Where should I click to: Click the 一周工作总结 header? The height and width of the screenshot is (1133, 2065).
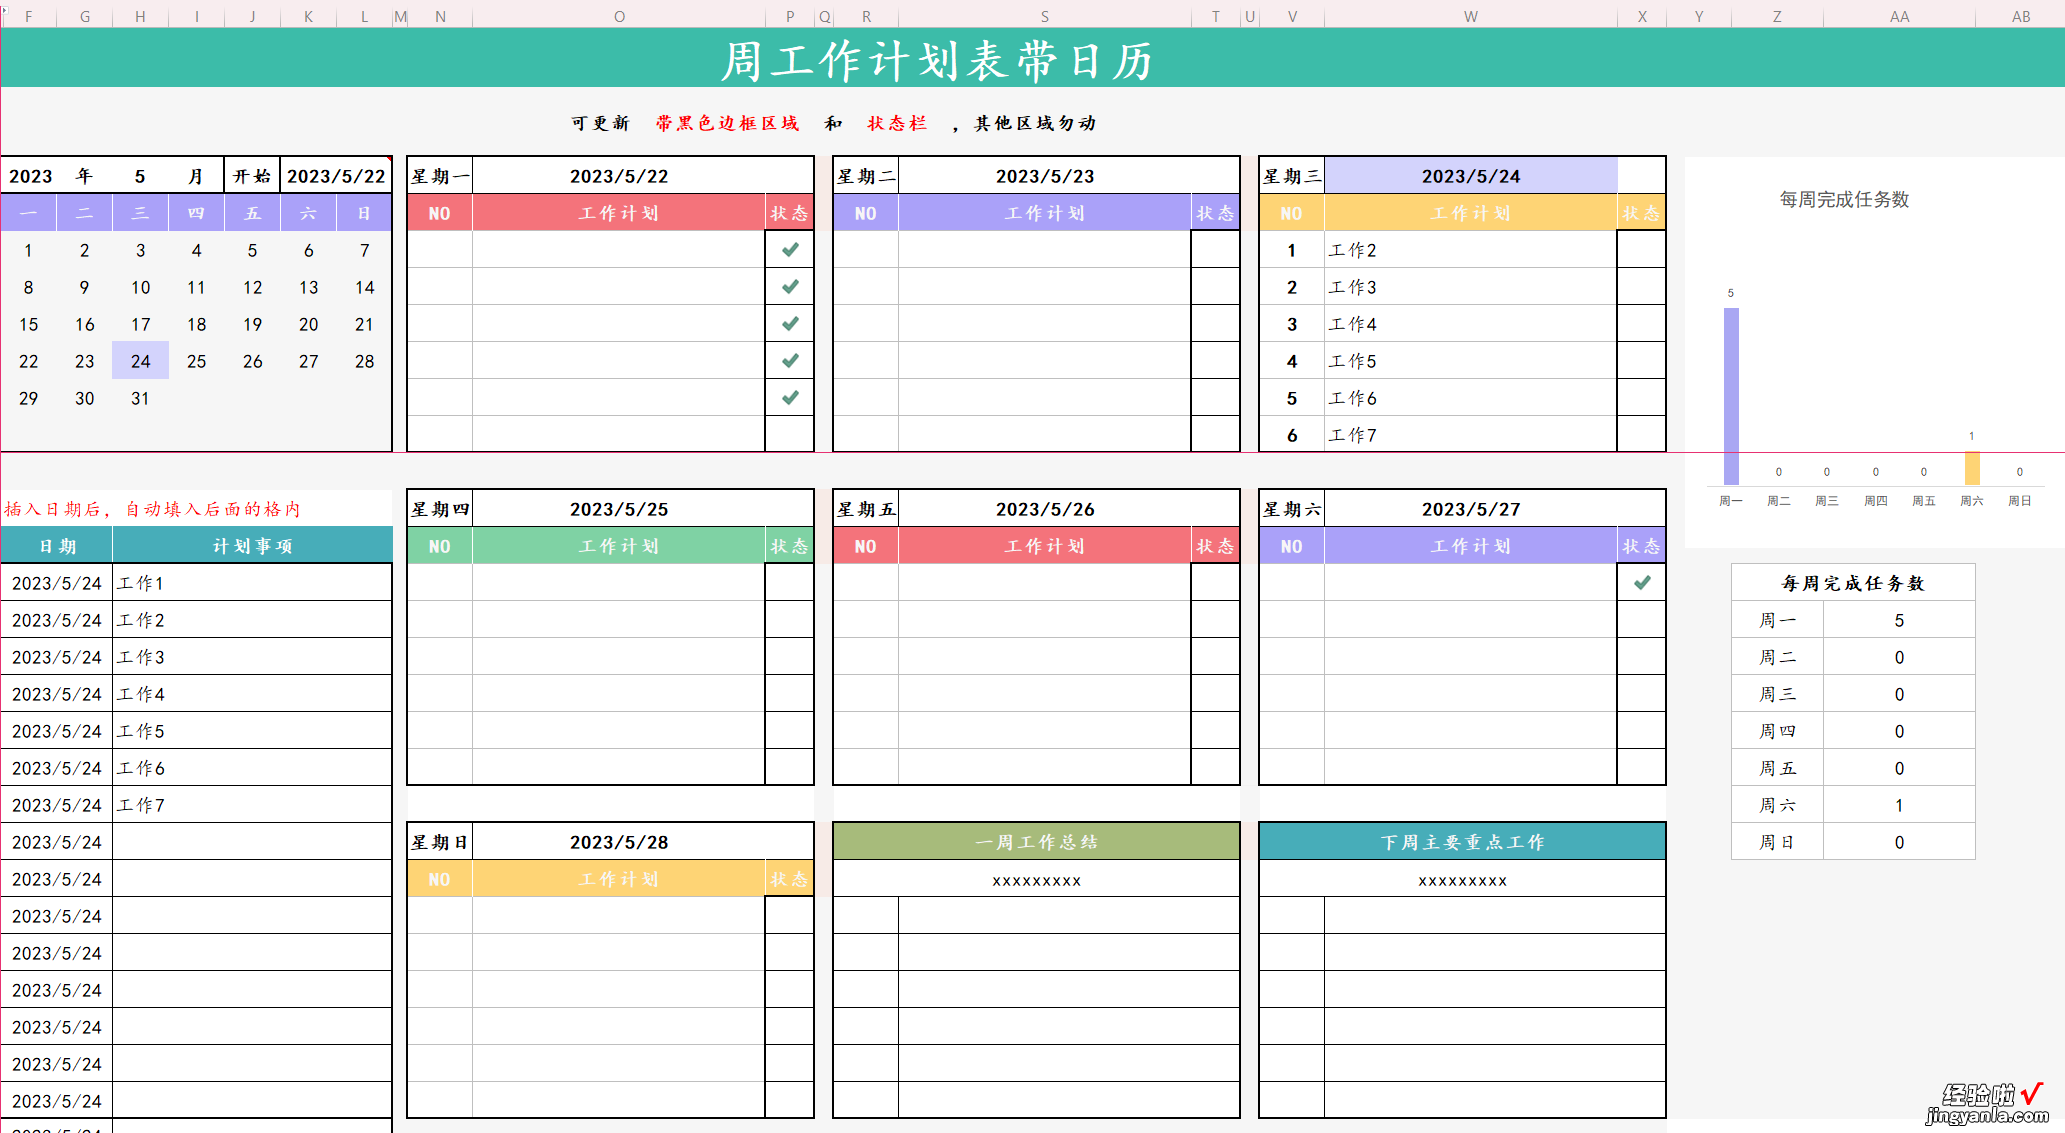pos(1036,842)
